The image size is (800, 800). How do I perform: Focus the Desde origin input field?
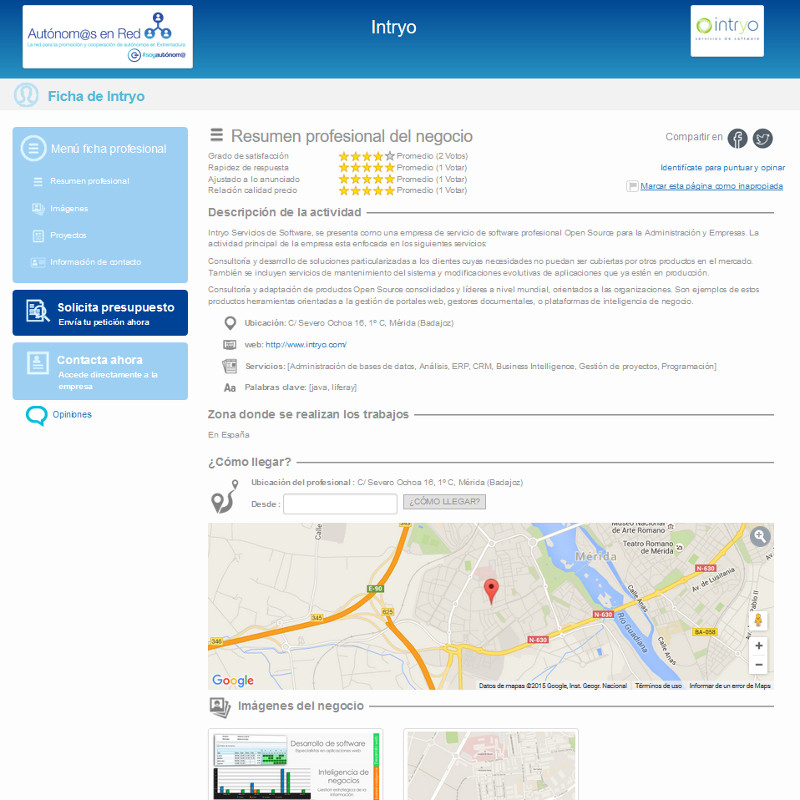[340, 504]
